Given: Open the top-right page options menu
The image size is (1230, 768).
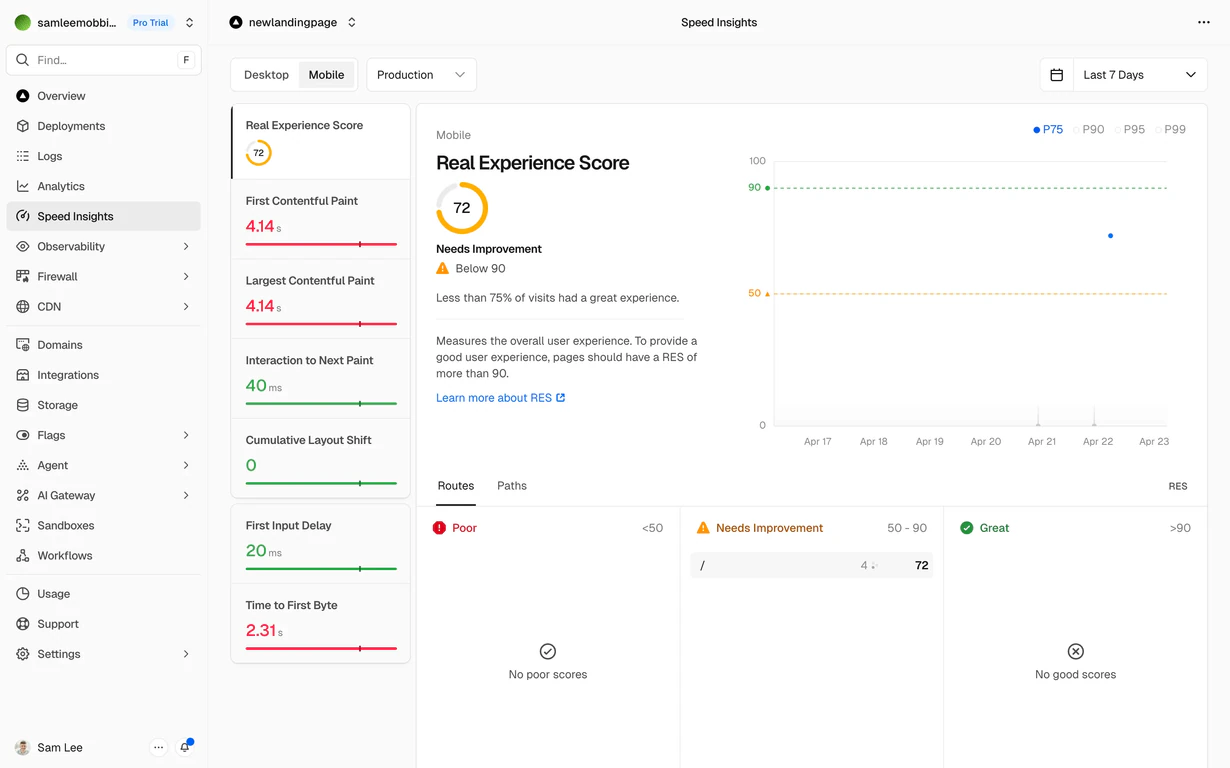Looking at the screenshot, I should [x=1204, y=22].
